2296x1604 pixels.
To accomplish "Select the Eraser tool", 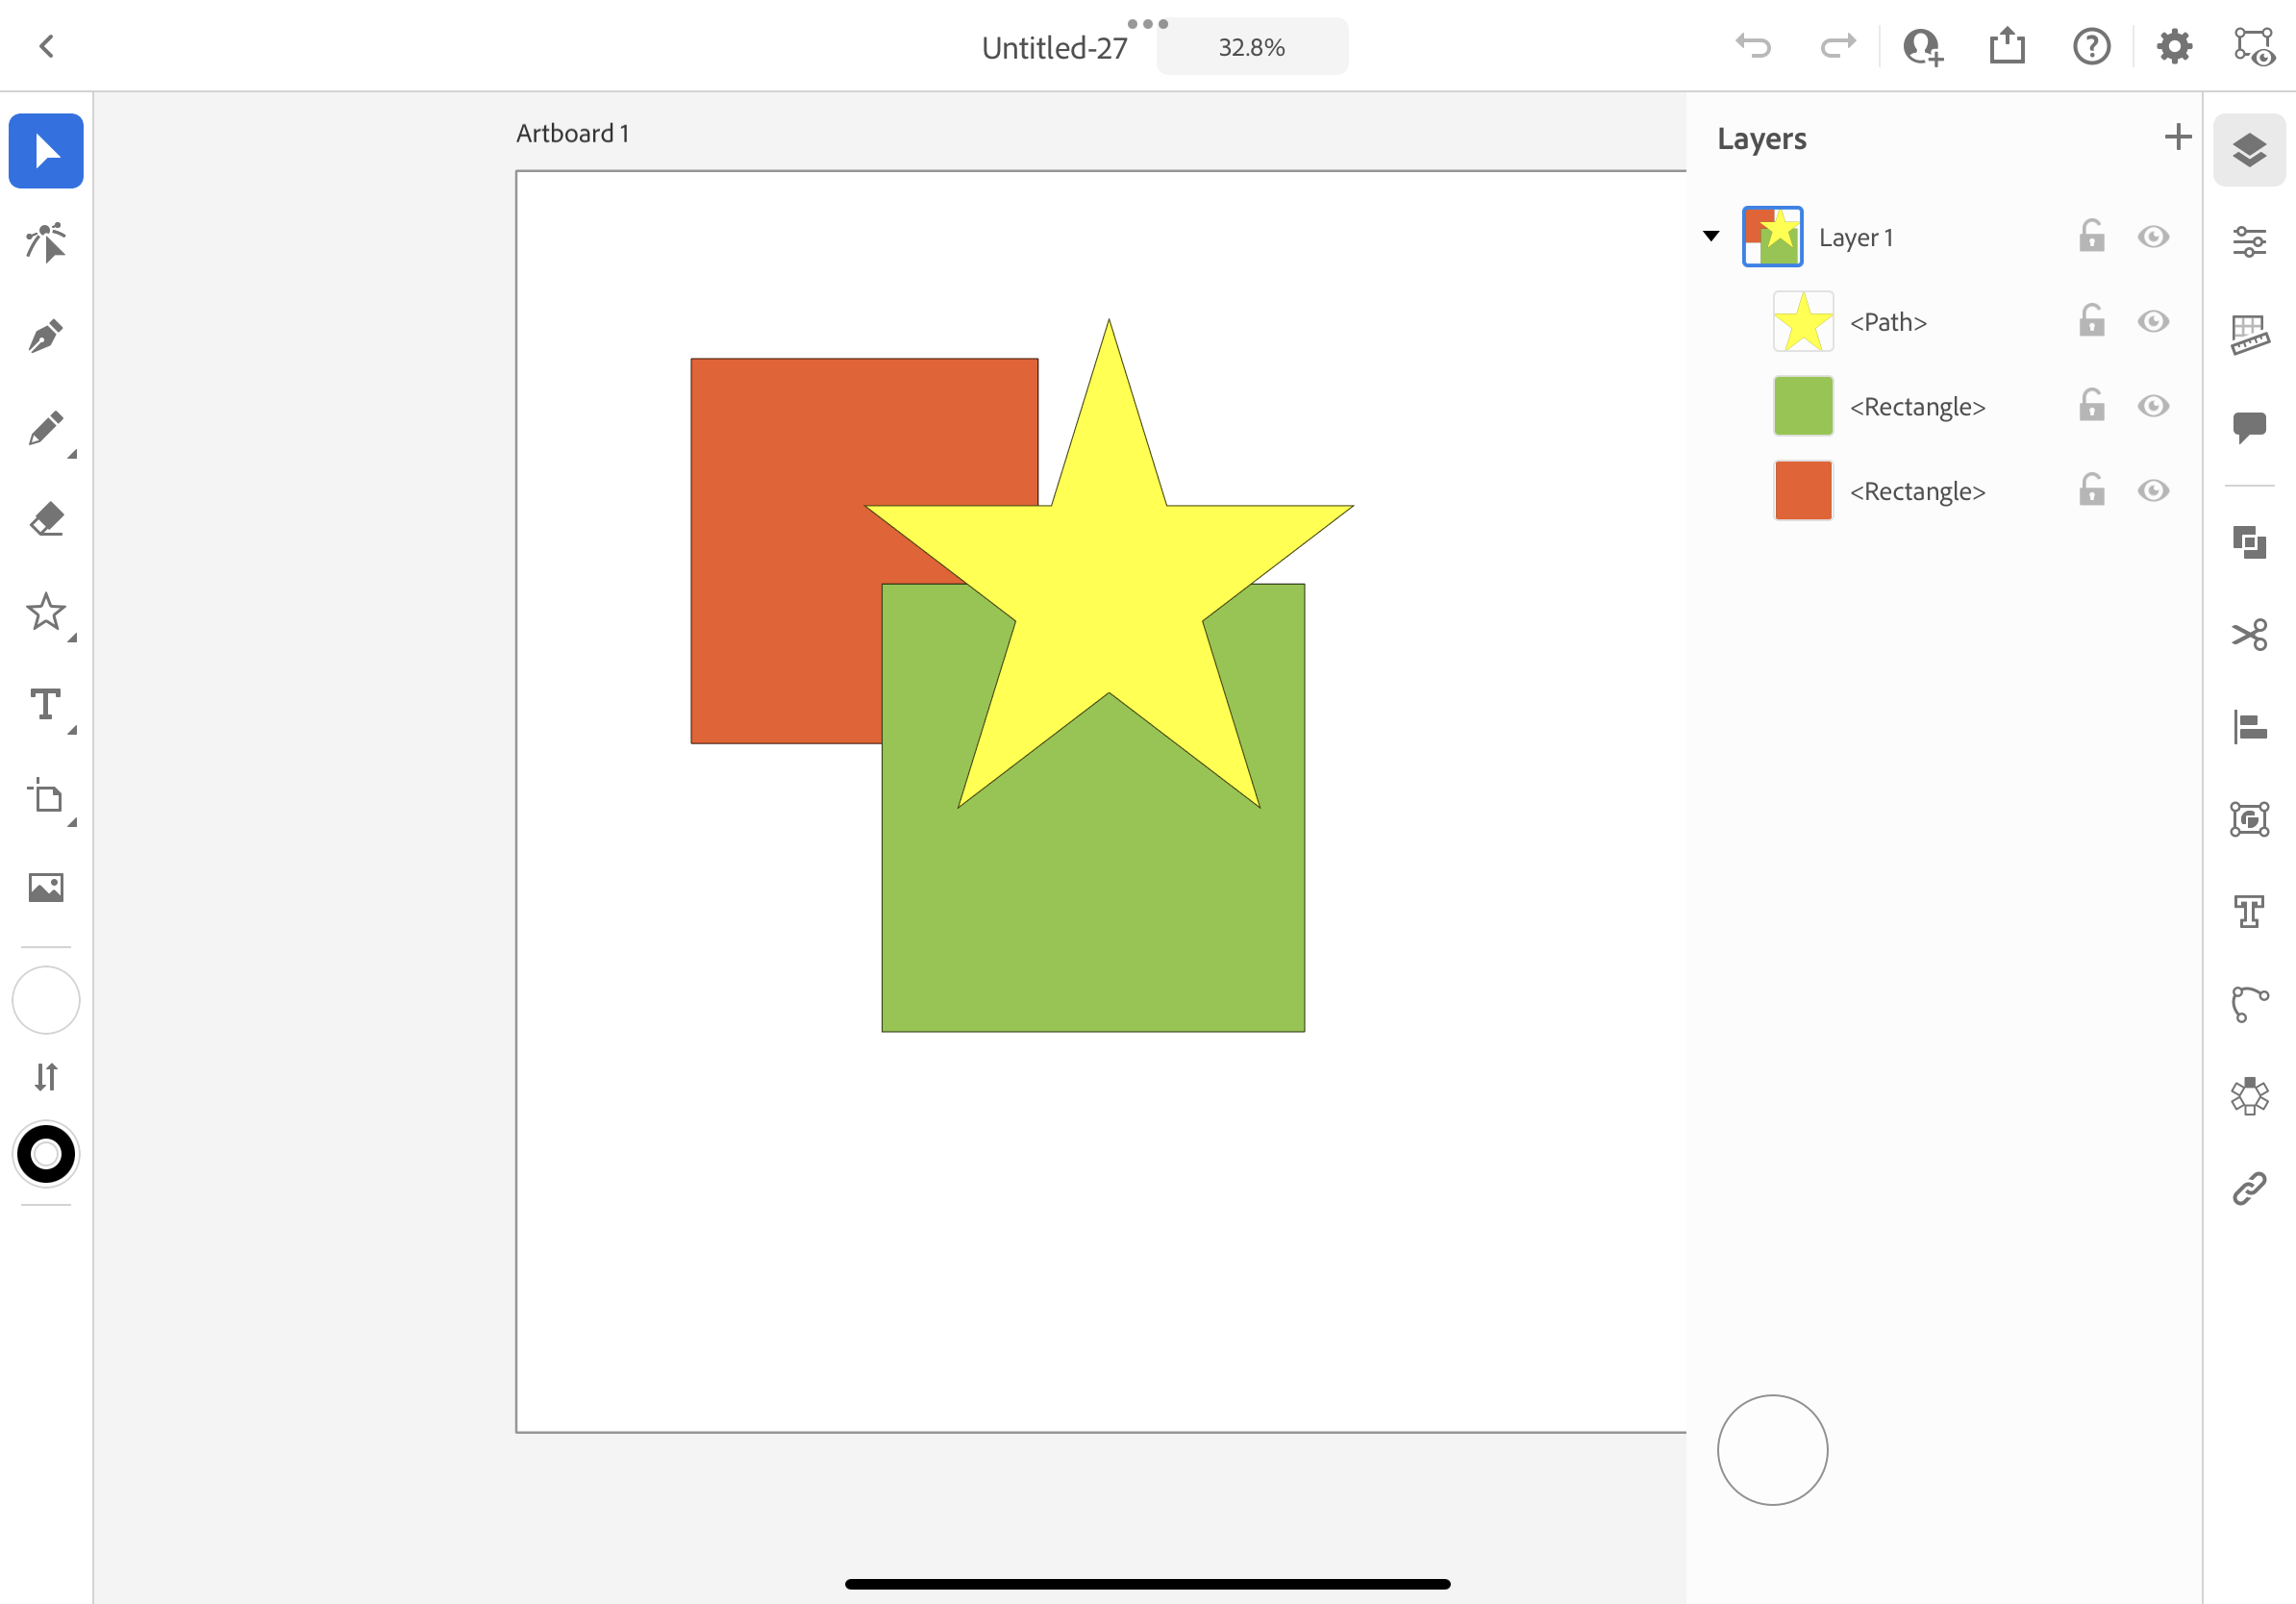I will (x=46, y=520).
